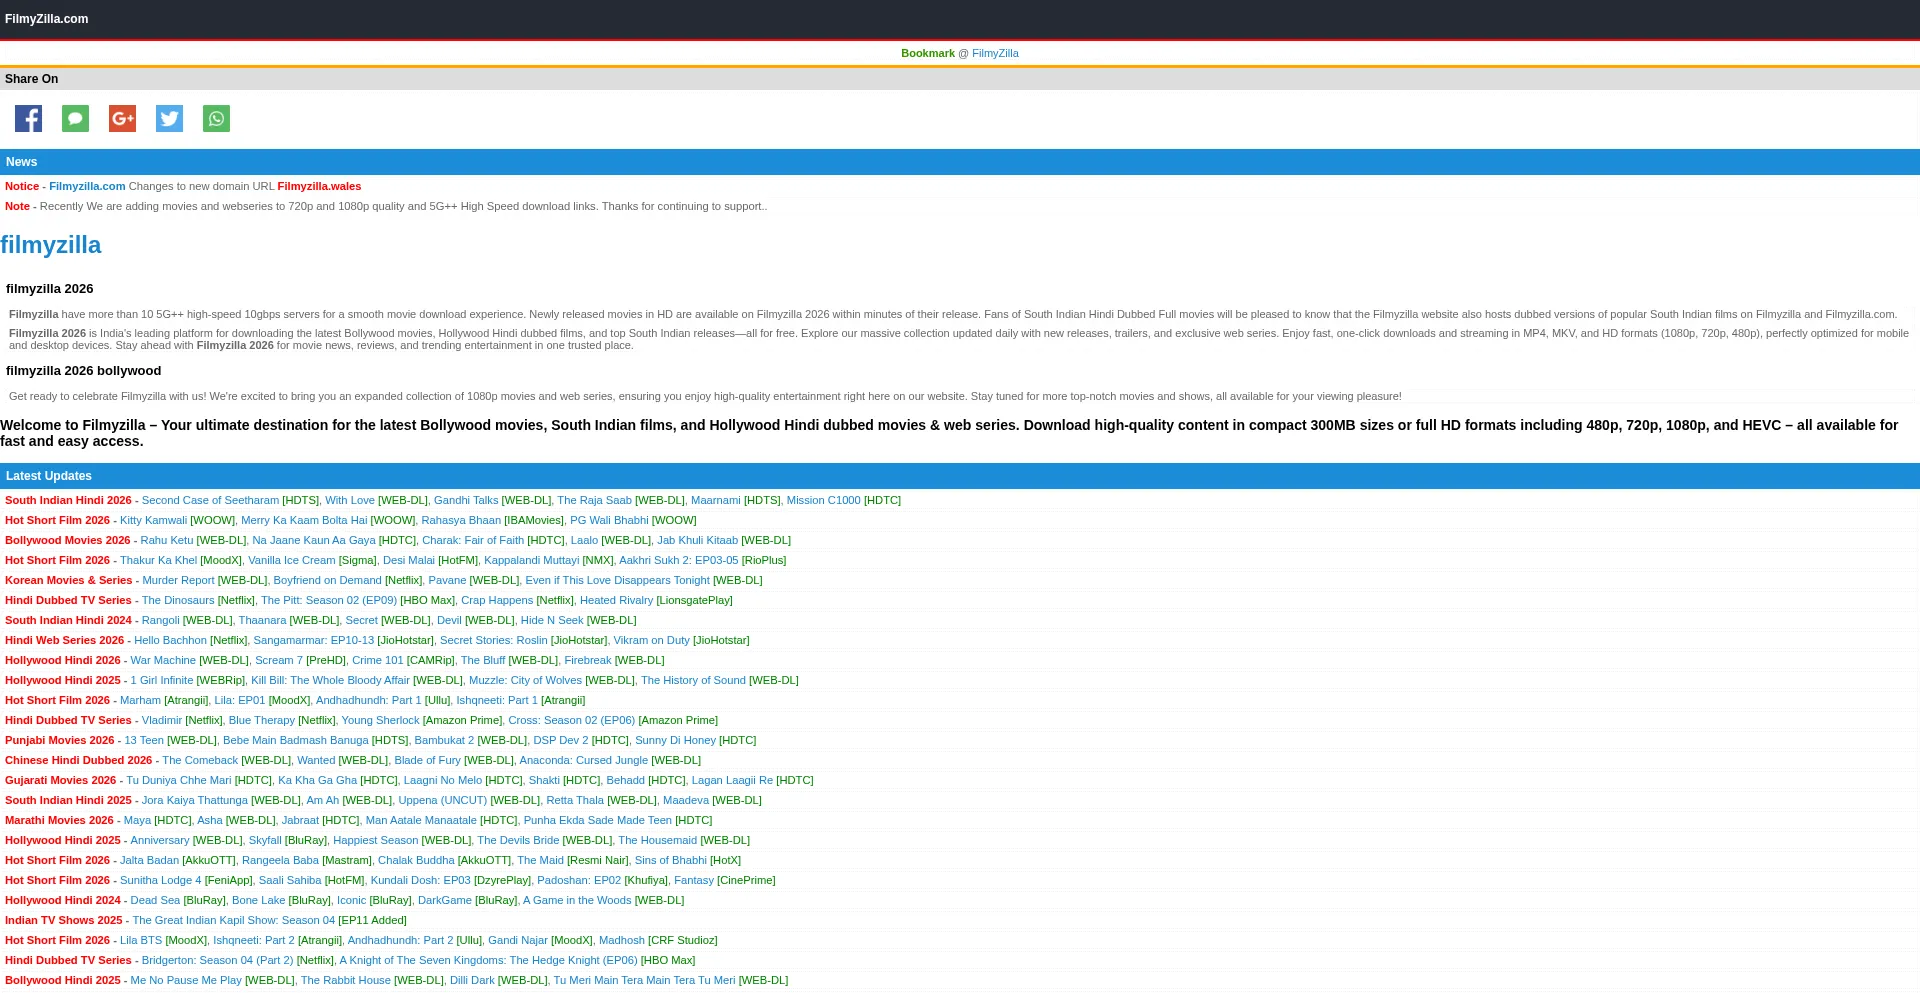Open Hello Bachhon web series

(x=170, y=640)
